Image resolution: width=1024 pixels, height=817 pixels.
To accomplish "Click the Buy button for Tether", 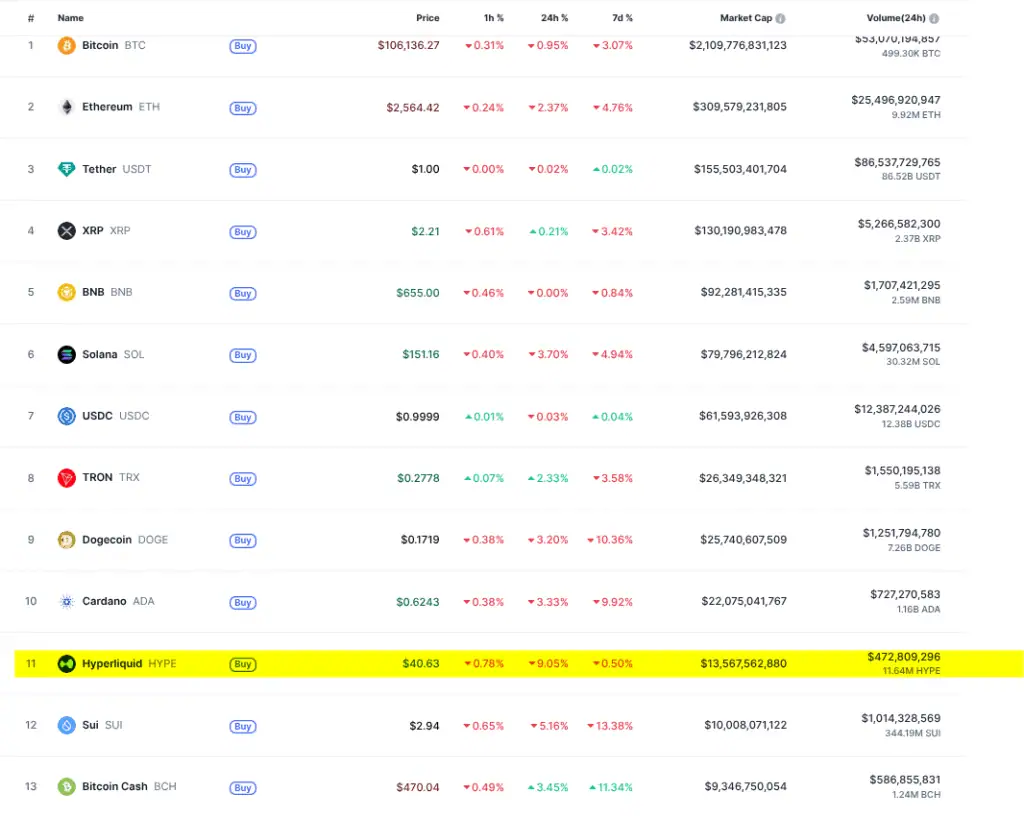I will (242, 170).
